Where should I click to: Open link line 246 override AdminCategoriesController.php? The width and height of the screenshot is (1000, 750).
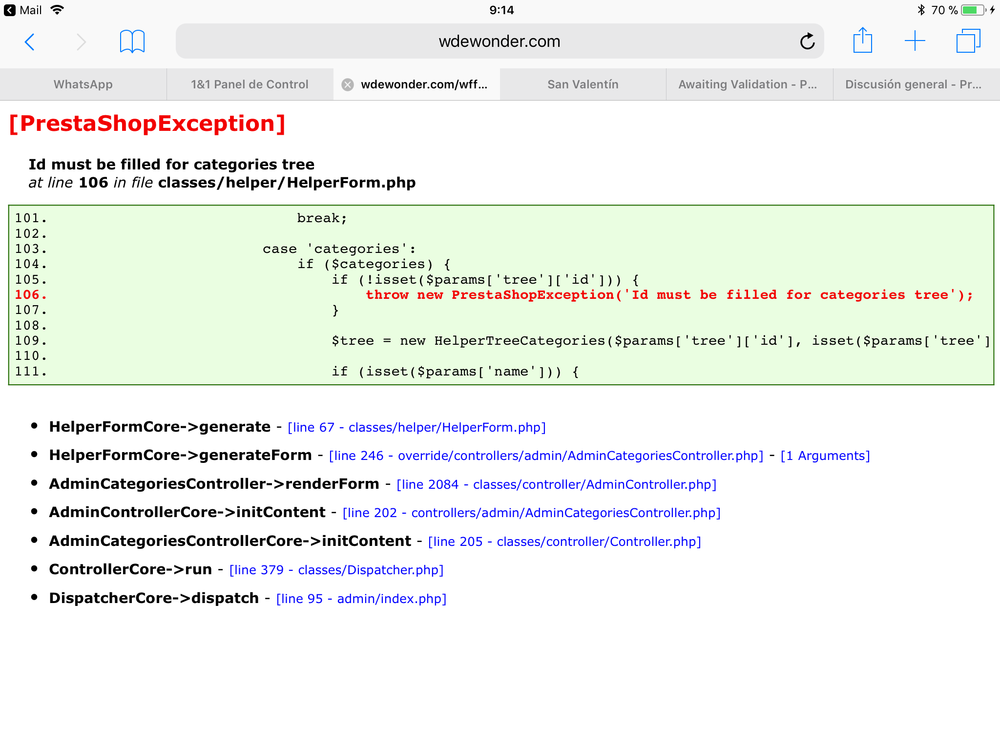tap(546, 455)
